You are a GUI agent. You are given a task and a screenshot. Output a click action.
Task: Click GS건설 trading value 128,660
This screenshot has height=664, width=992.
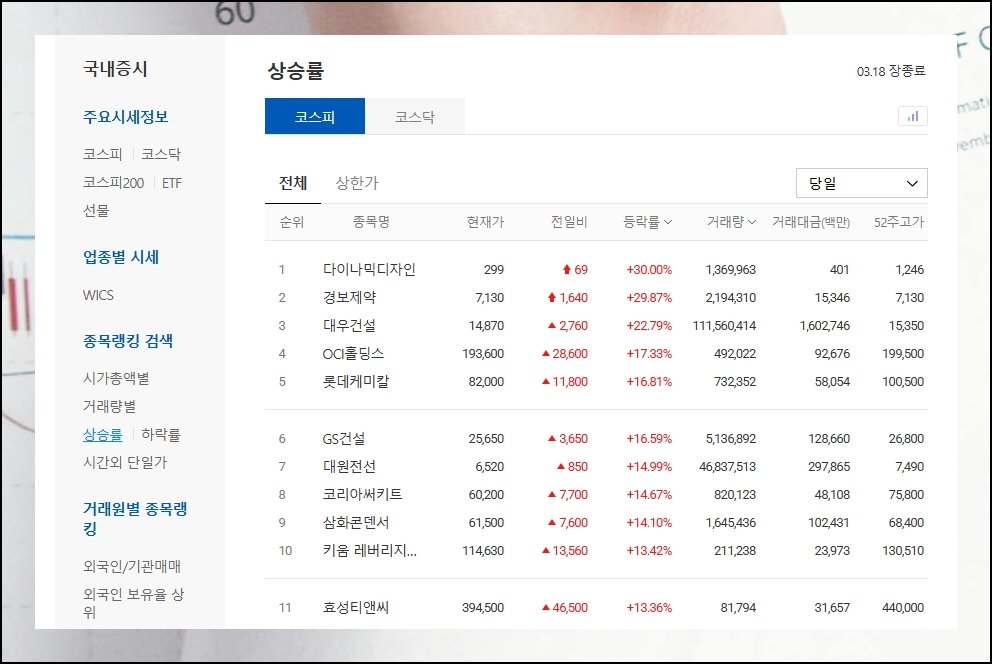829,439
